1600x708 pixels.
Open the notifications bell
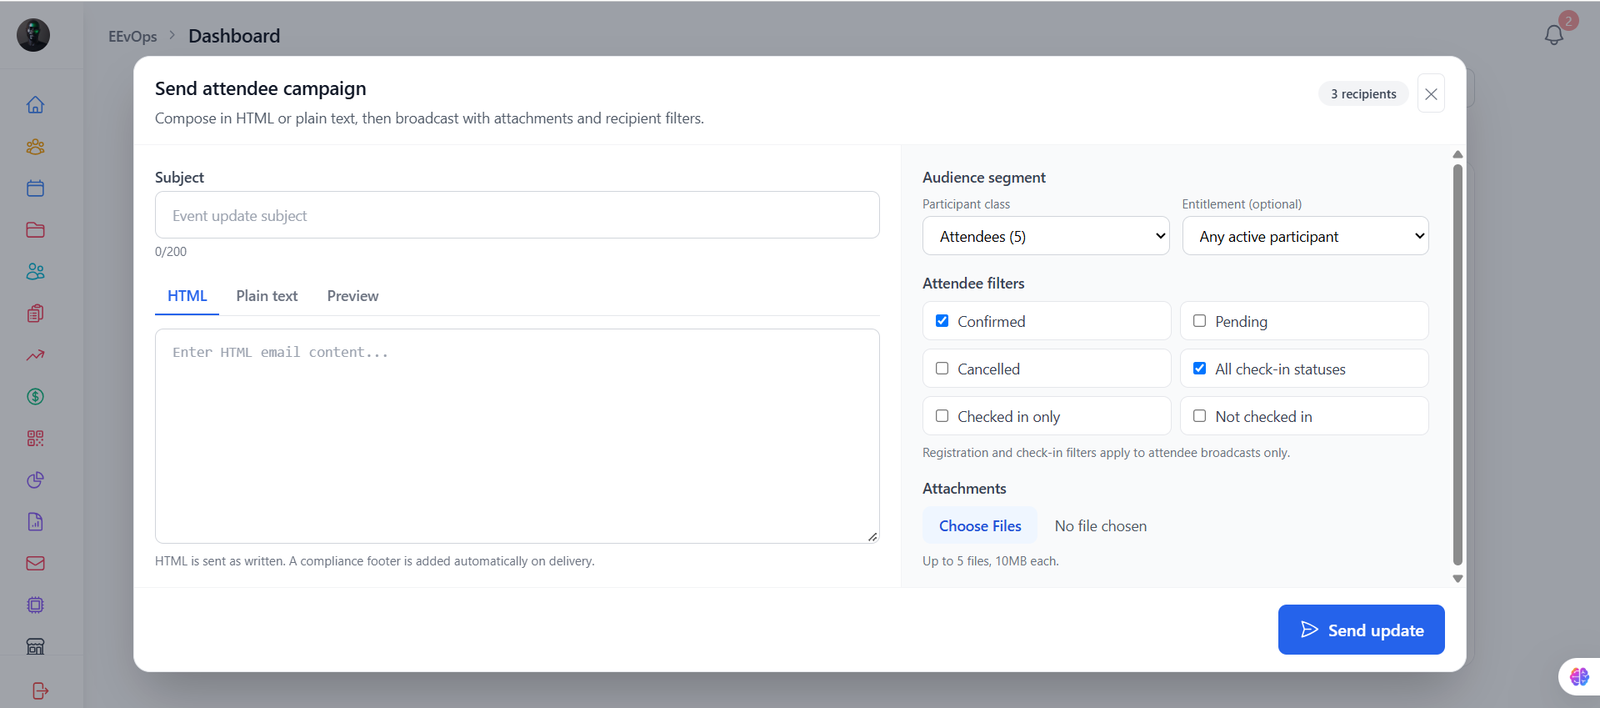1554,35
